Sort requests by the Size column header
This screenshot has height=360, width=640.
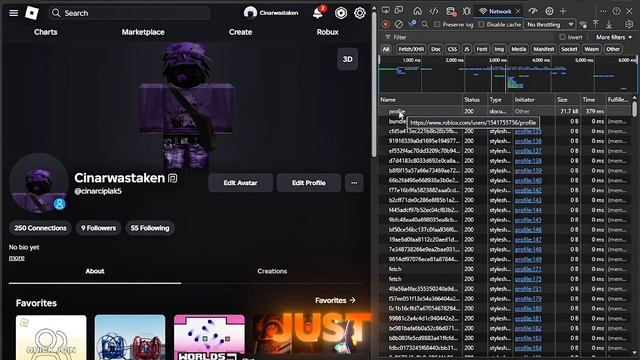point(567,100)
